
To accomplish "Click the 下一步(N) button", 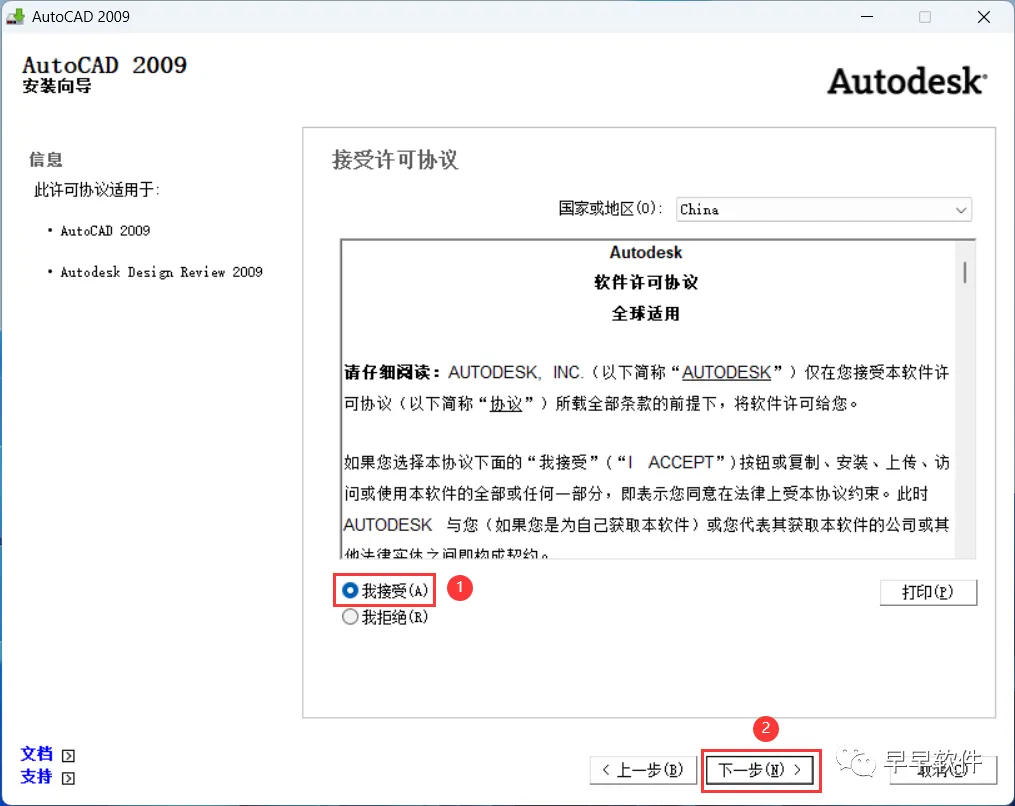I will click(x=760, y=770).
